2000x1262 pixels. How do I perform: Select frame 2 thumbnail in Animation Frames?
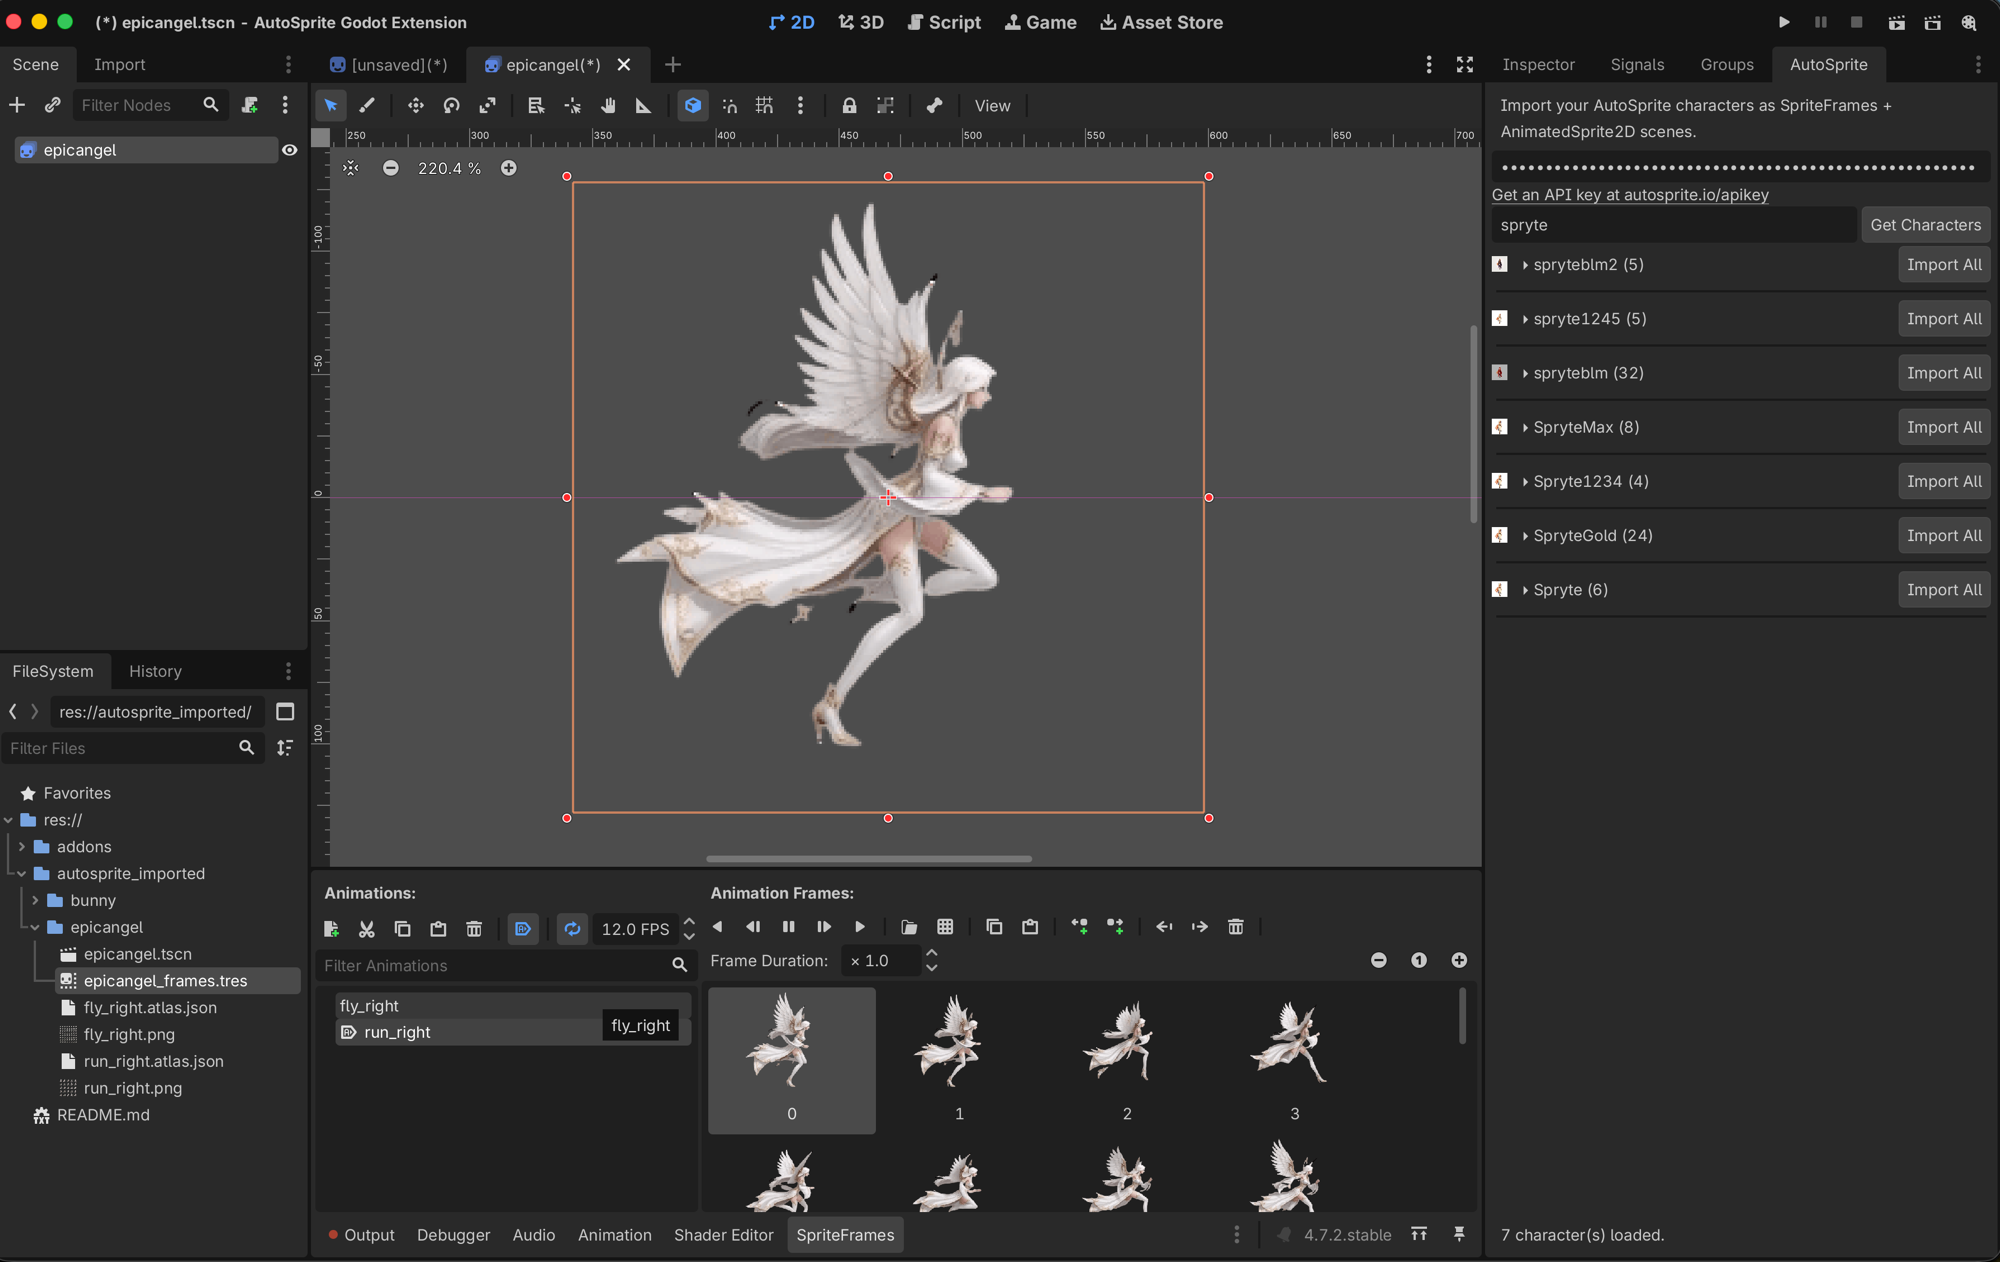point(1127,1060)
